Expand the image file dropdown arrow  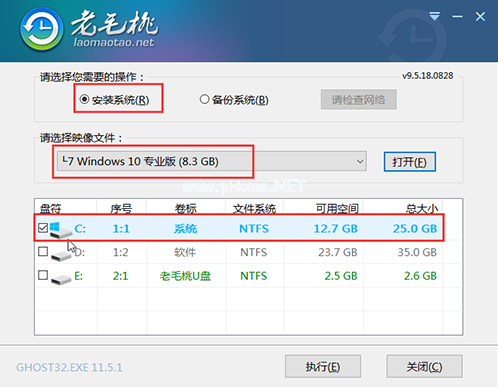360,162
